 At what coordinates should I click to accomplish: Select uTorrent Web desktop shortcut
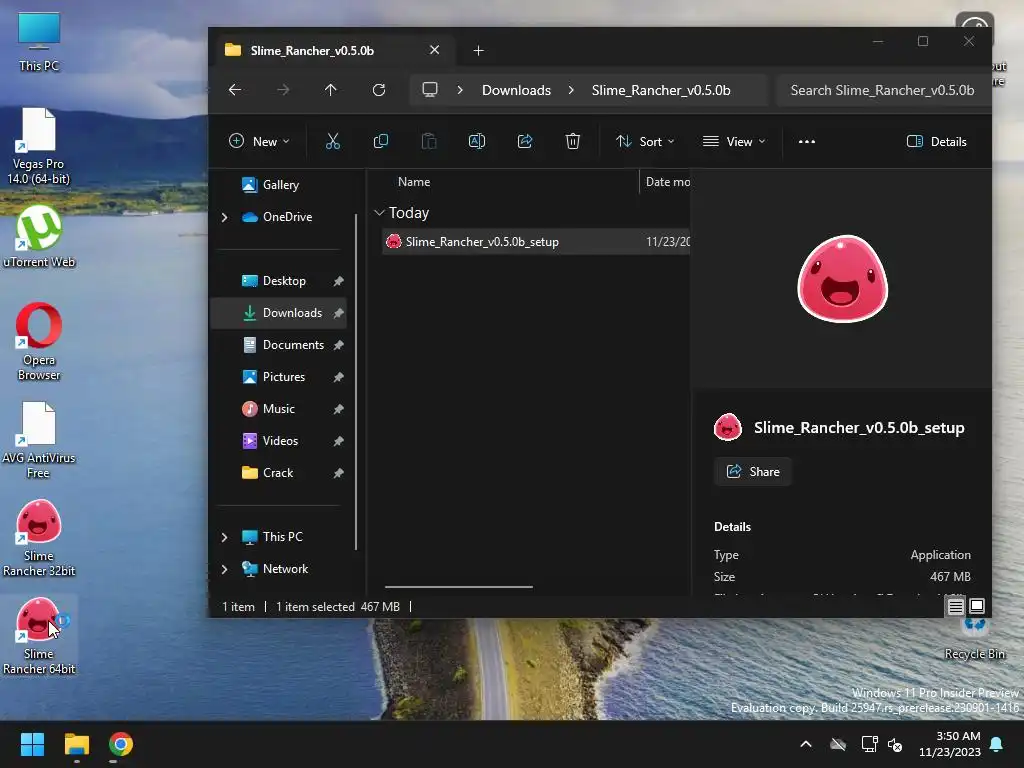coord(39,236)
